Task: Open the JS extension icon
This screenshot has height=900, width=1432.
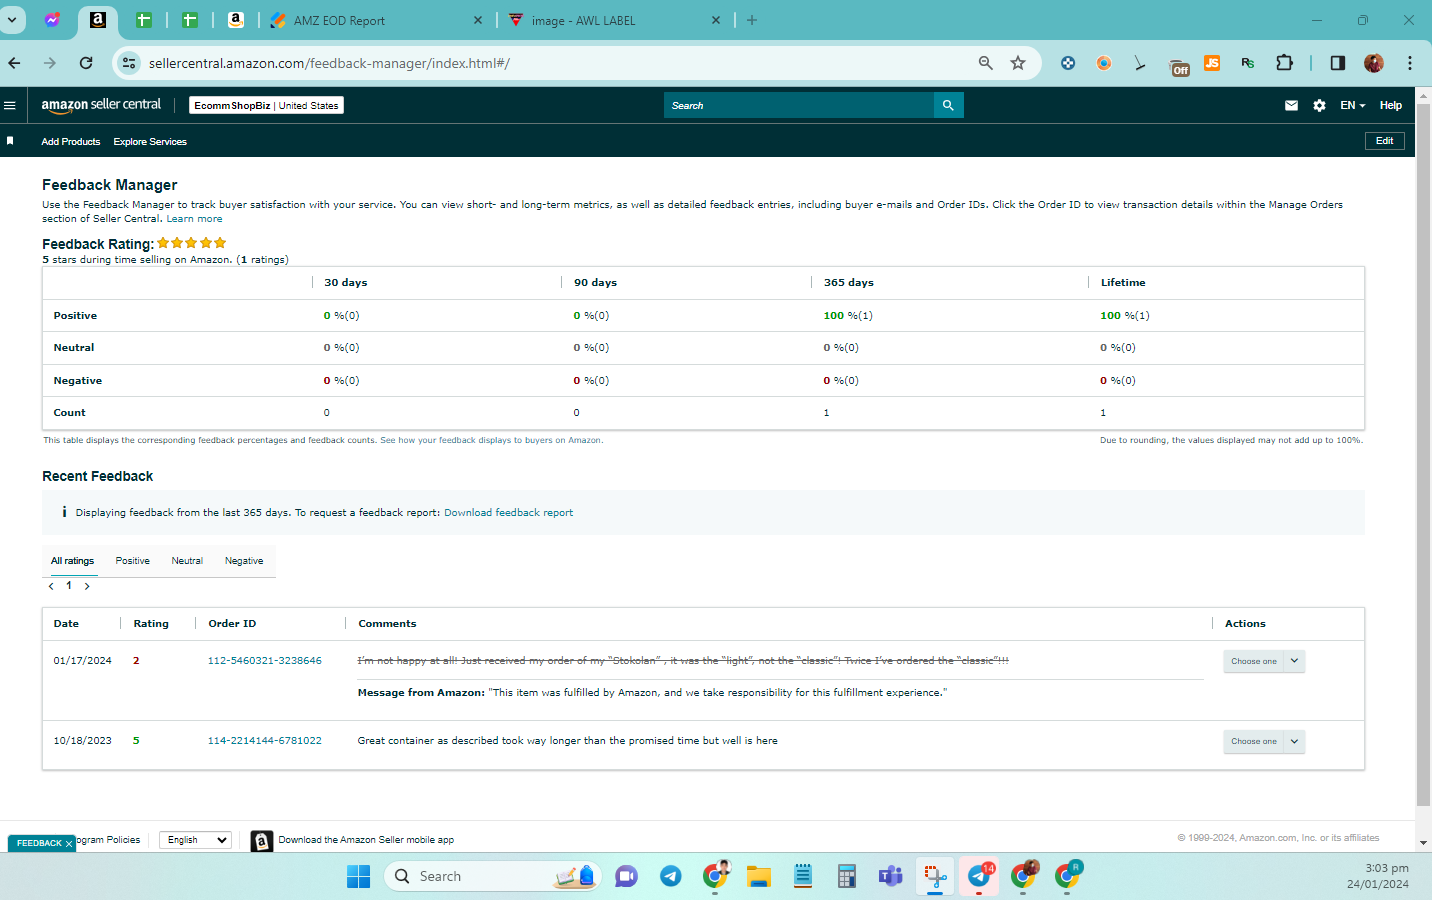Action: 1212,63
